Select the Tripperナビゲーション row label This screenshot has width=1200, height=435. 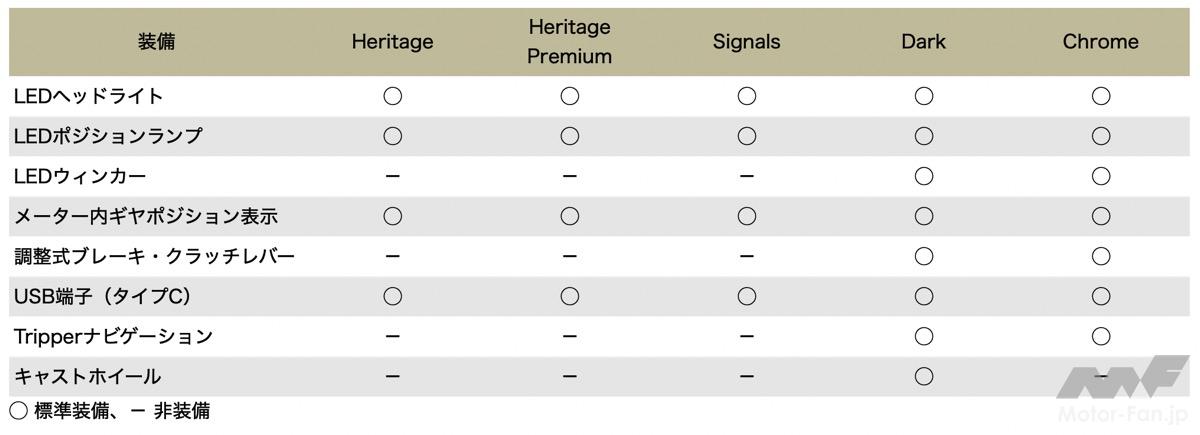coord(113,337)
